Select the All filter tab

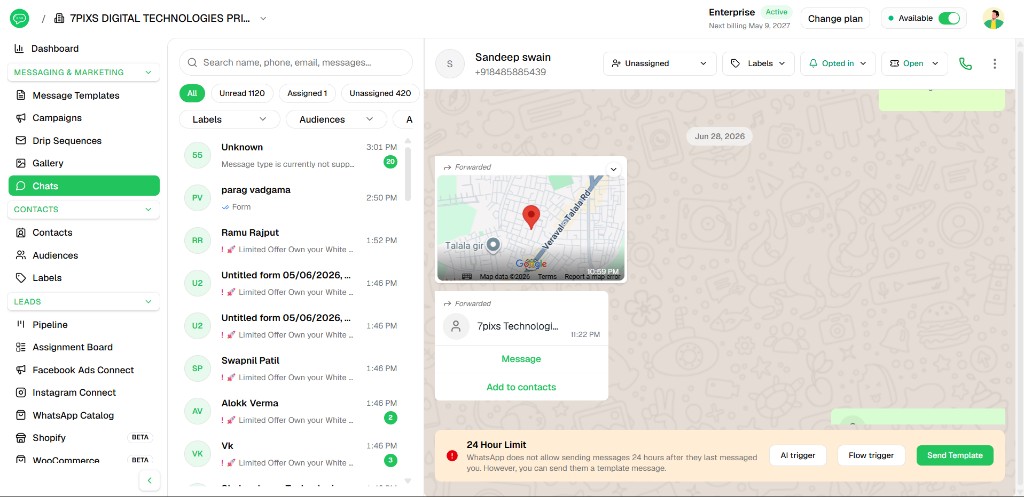[x=192, y=93]
